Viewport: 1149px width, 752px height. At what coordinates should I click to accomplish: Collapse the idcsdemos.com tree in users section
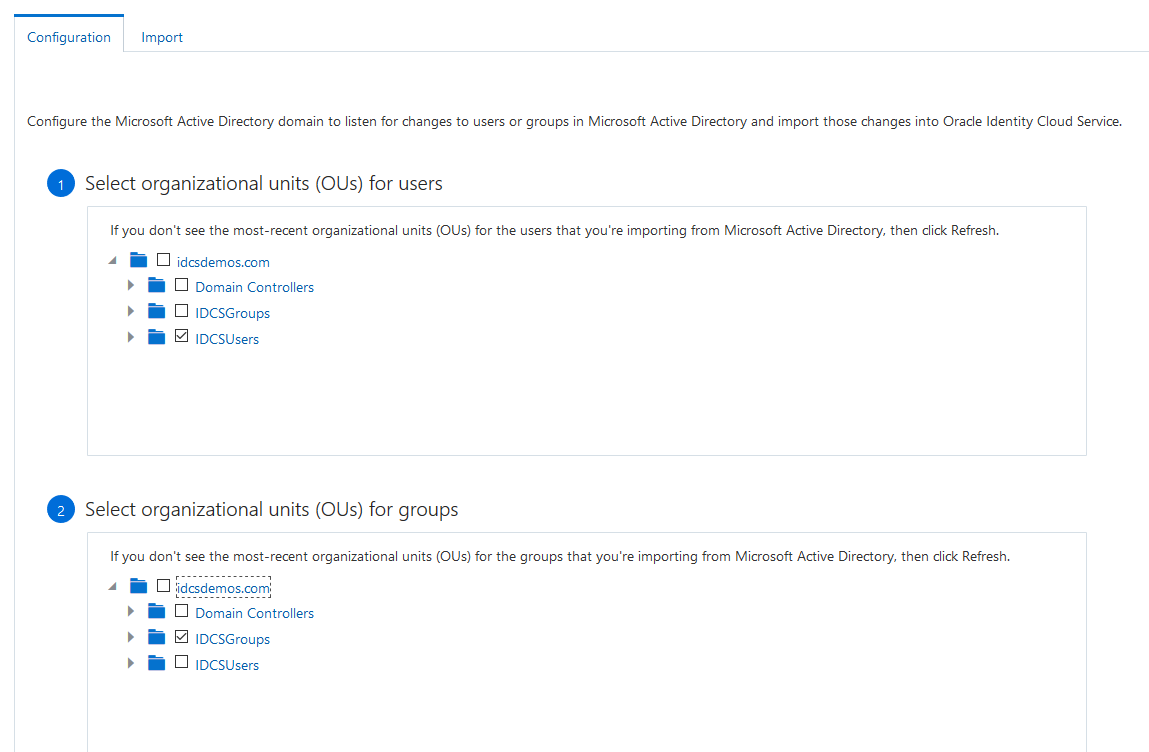112,261
